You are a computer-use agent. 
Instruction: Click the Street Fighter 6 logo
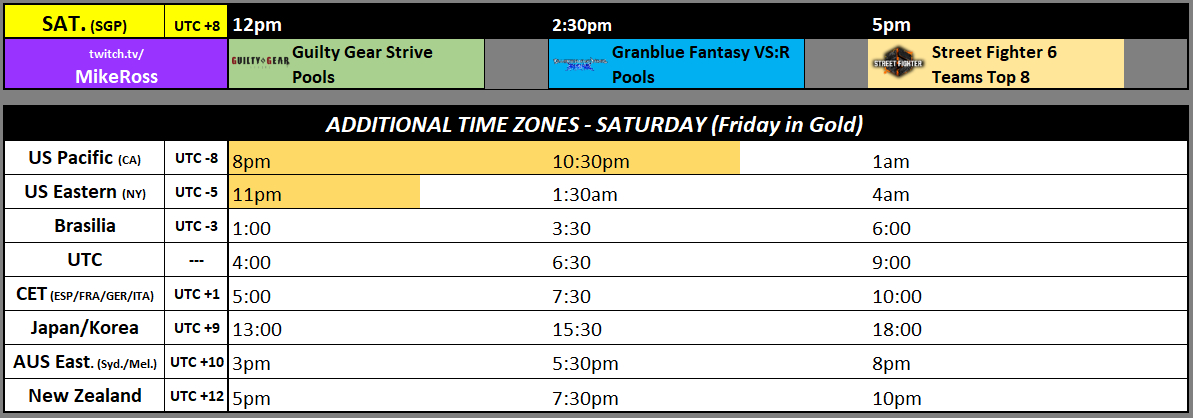(897, 63)
